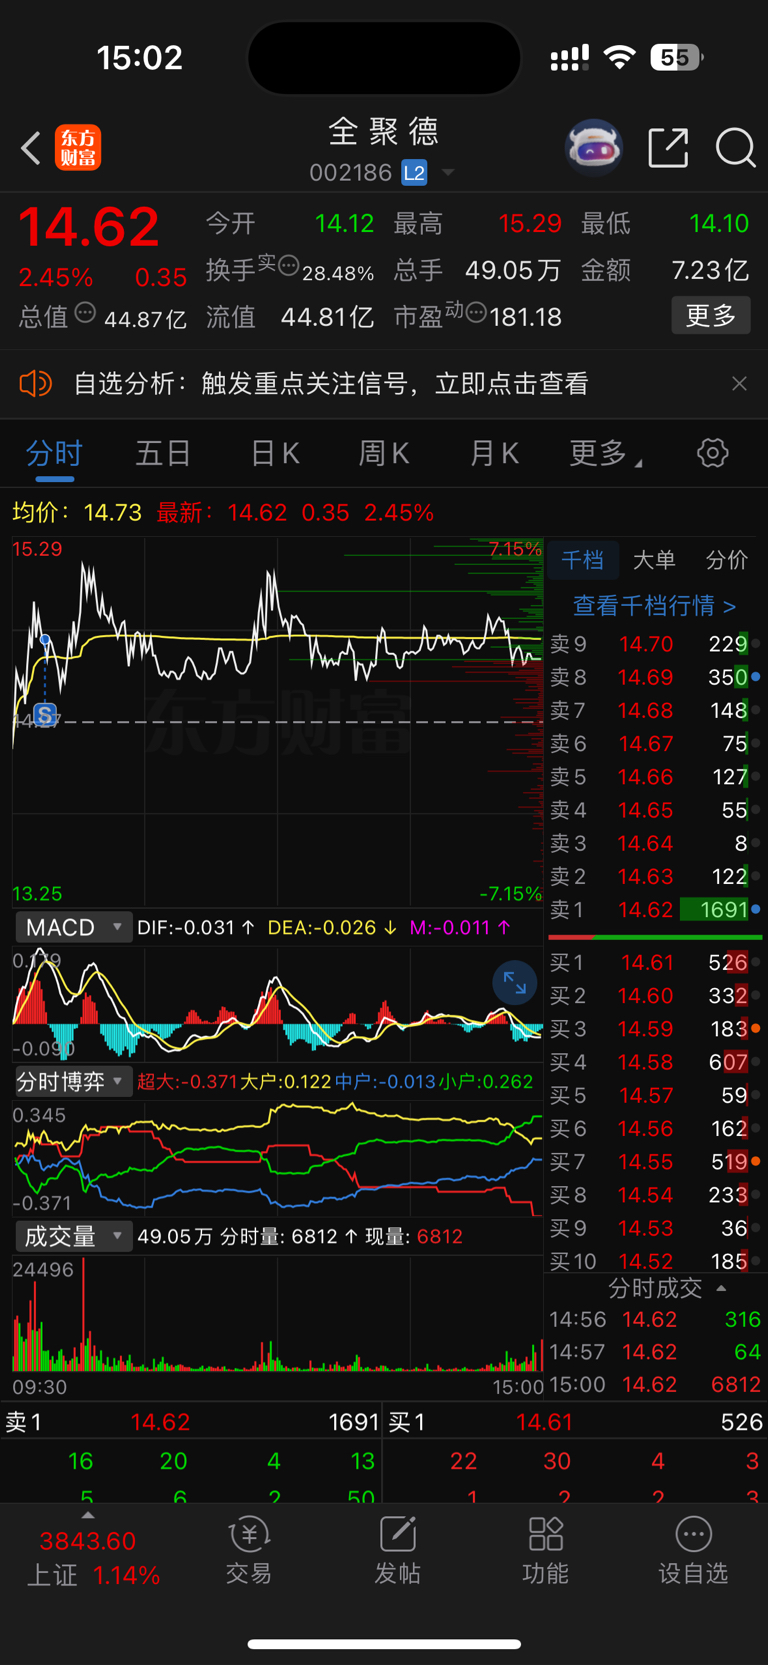Select 买10 row at 14.52
769x1665 pixels.
(654, 1261)
